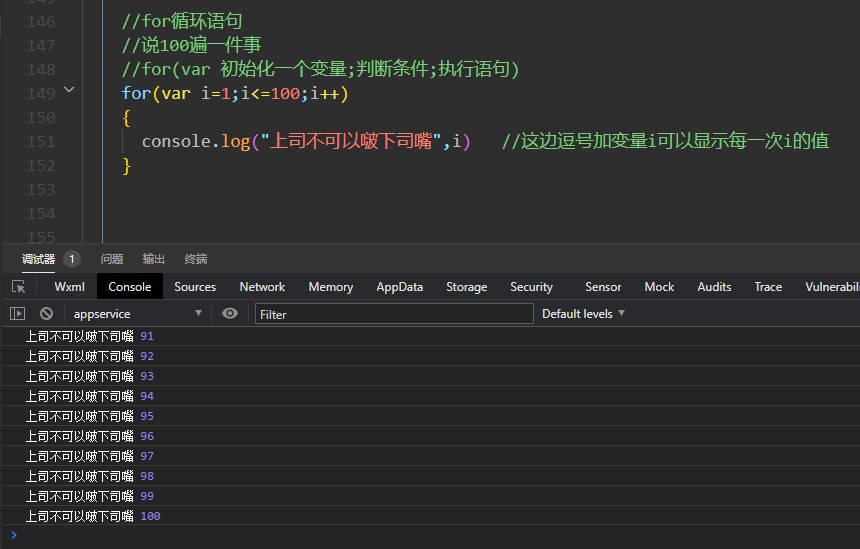The image size is (860, 549).
Task: Select the element inspector arrow icon
Action: point(19,287)
